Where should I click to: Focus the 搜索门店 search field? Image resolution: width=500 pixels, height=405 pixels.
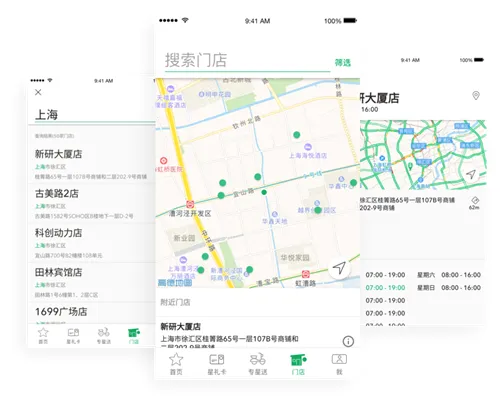point(247,61)
